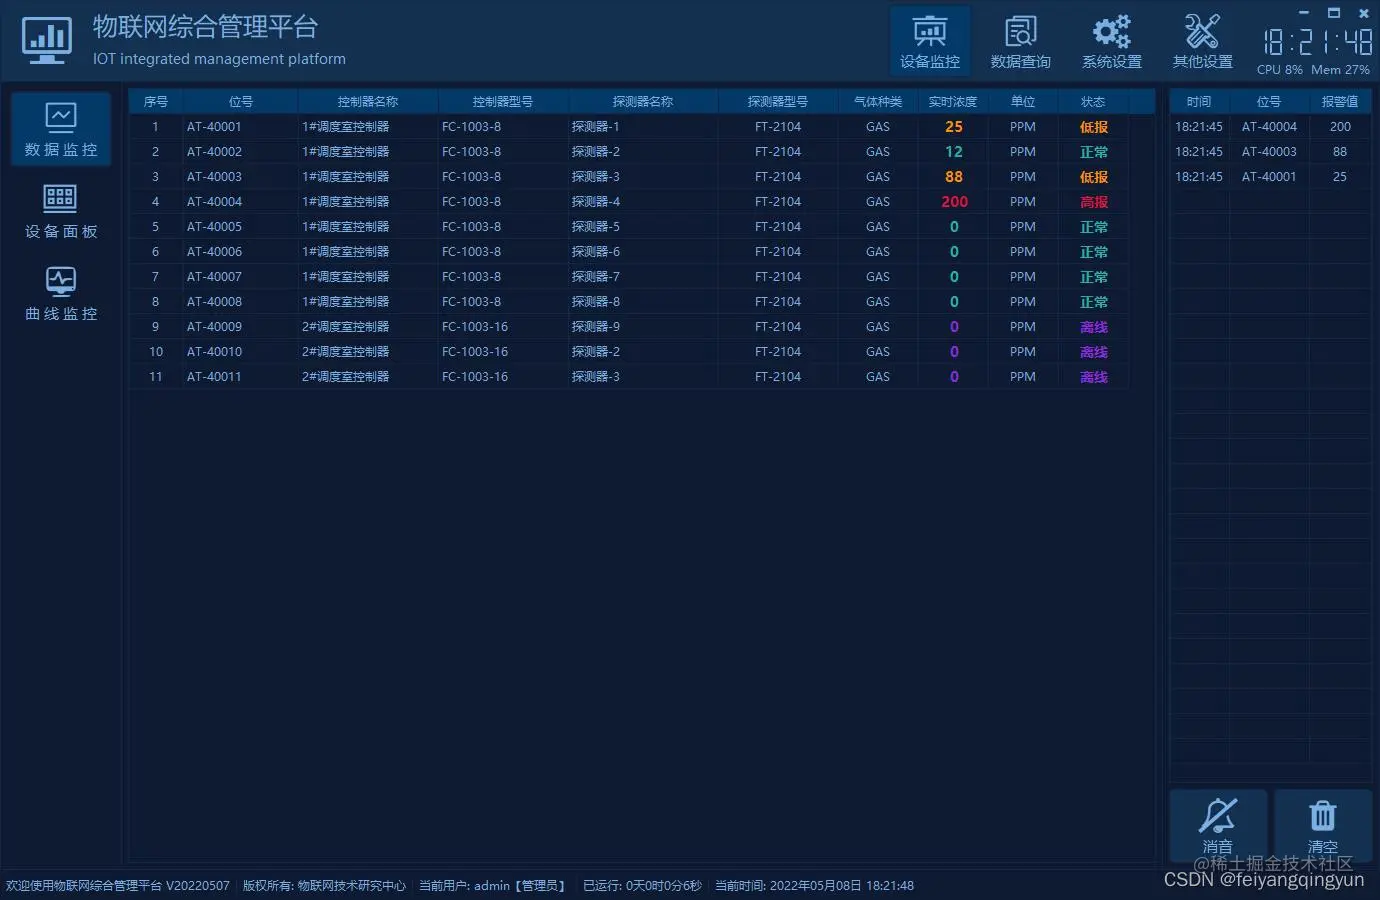The width and height of the screenshot is (1380, 900).
Task: Select row number 6 in main table
Action: tap(155, 252)
